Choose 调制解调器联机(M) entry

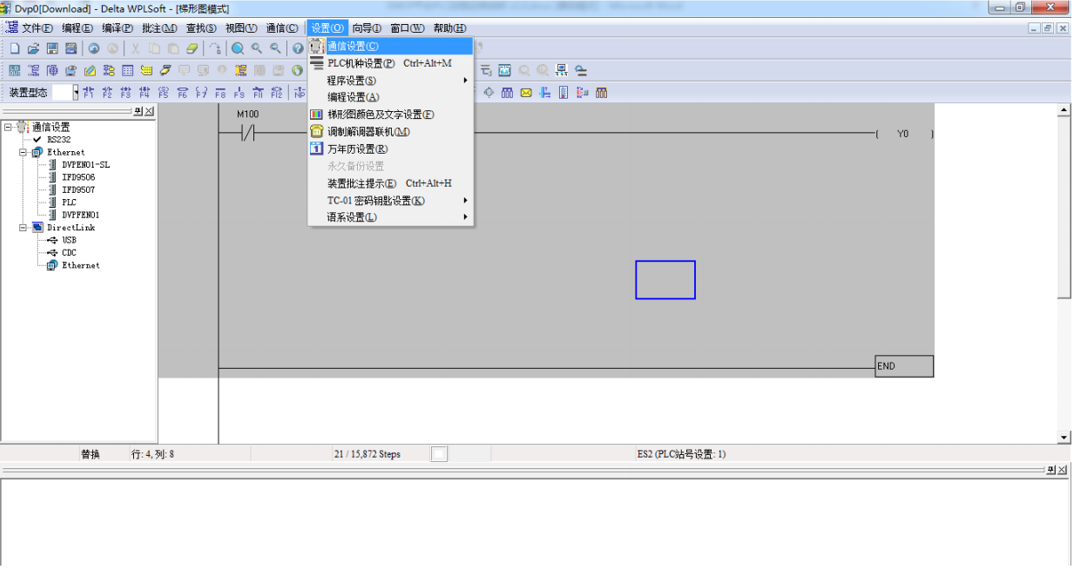[390, 132]
